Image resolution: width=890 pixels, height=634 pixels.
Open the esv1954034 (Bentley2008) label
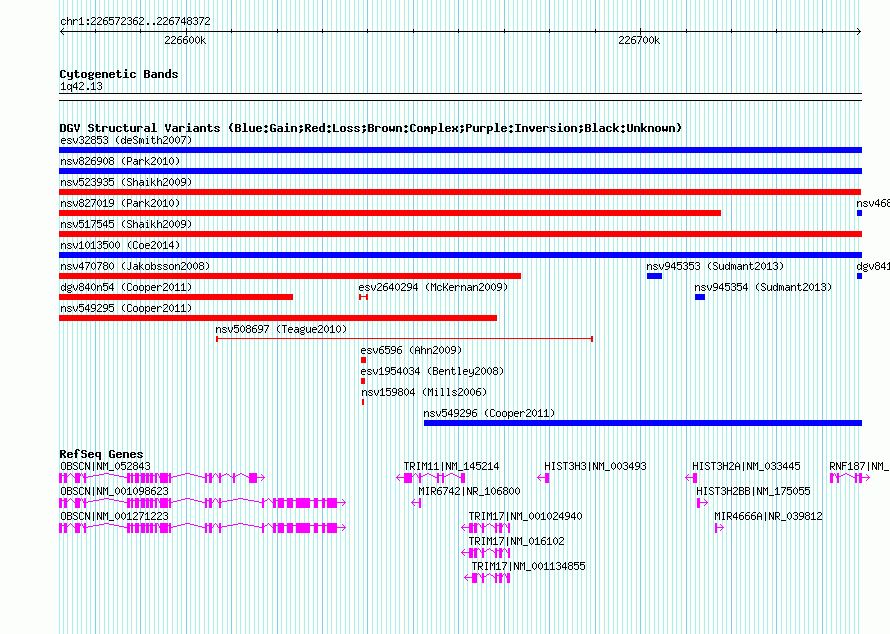coord(432,371)
